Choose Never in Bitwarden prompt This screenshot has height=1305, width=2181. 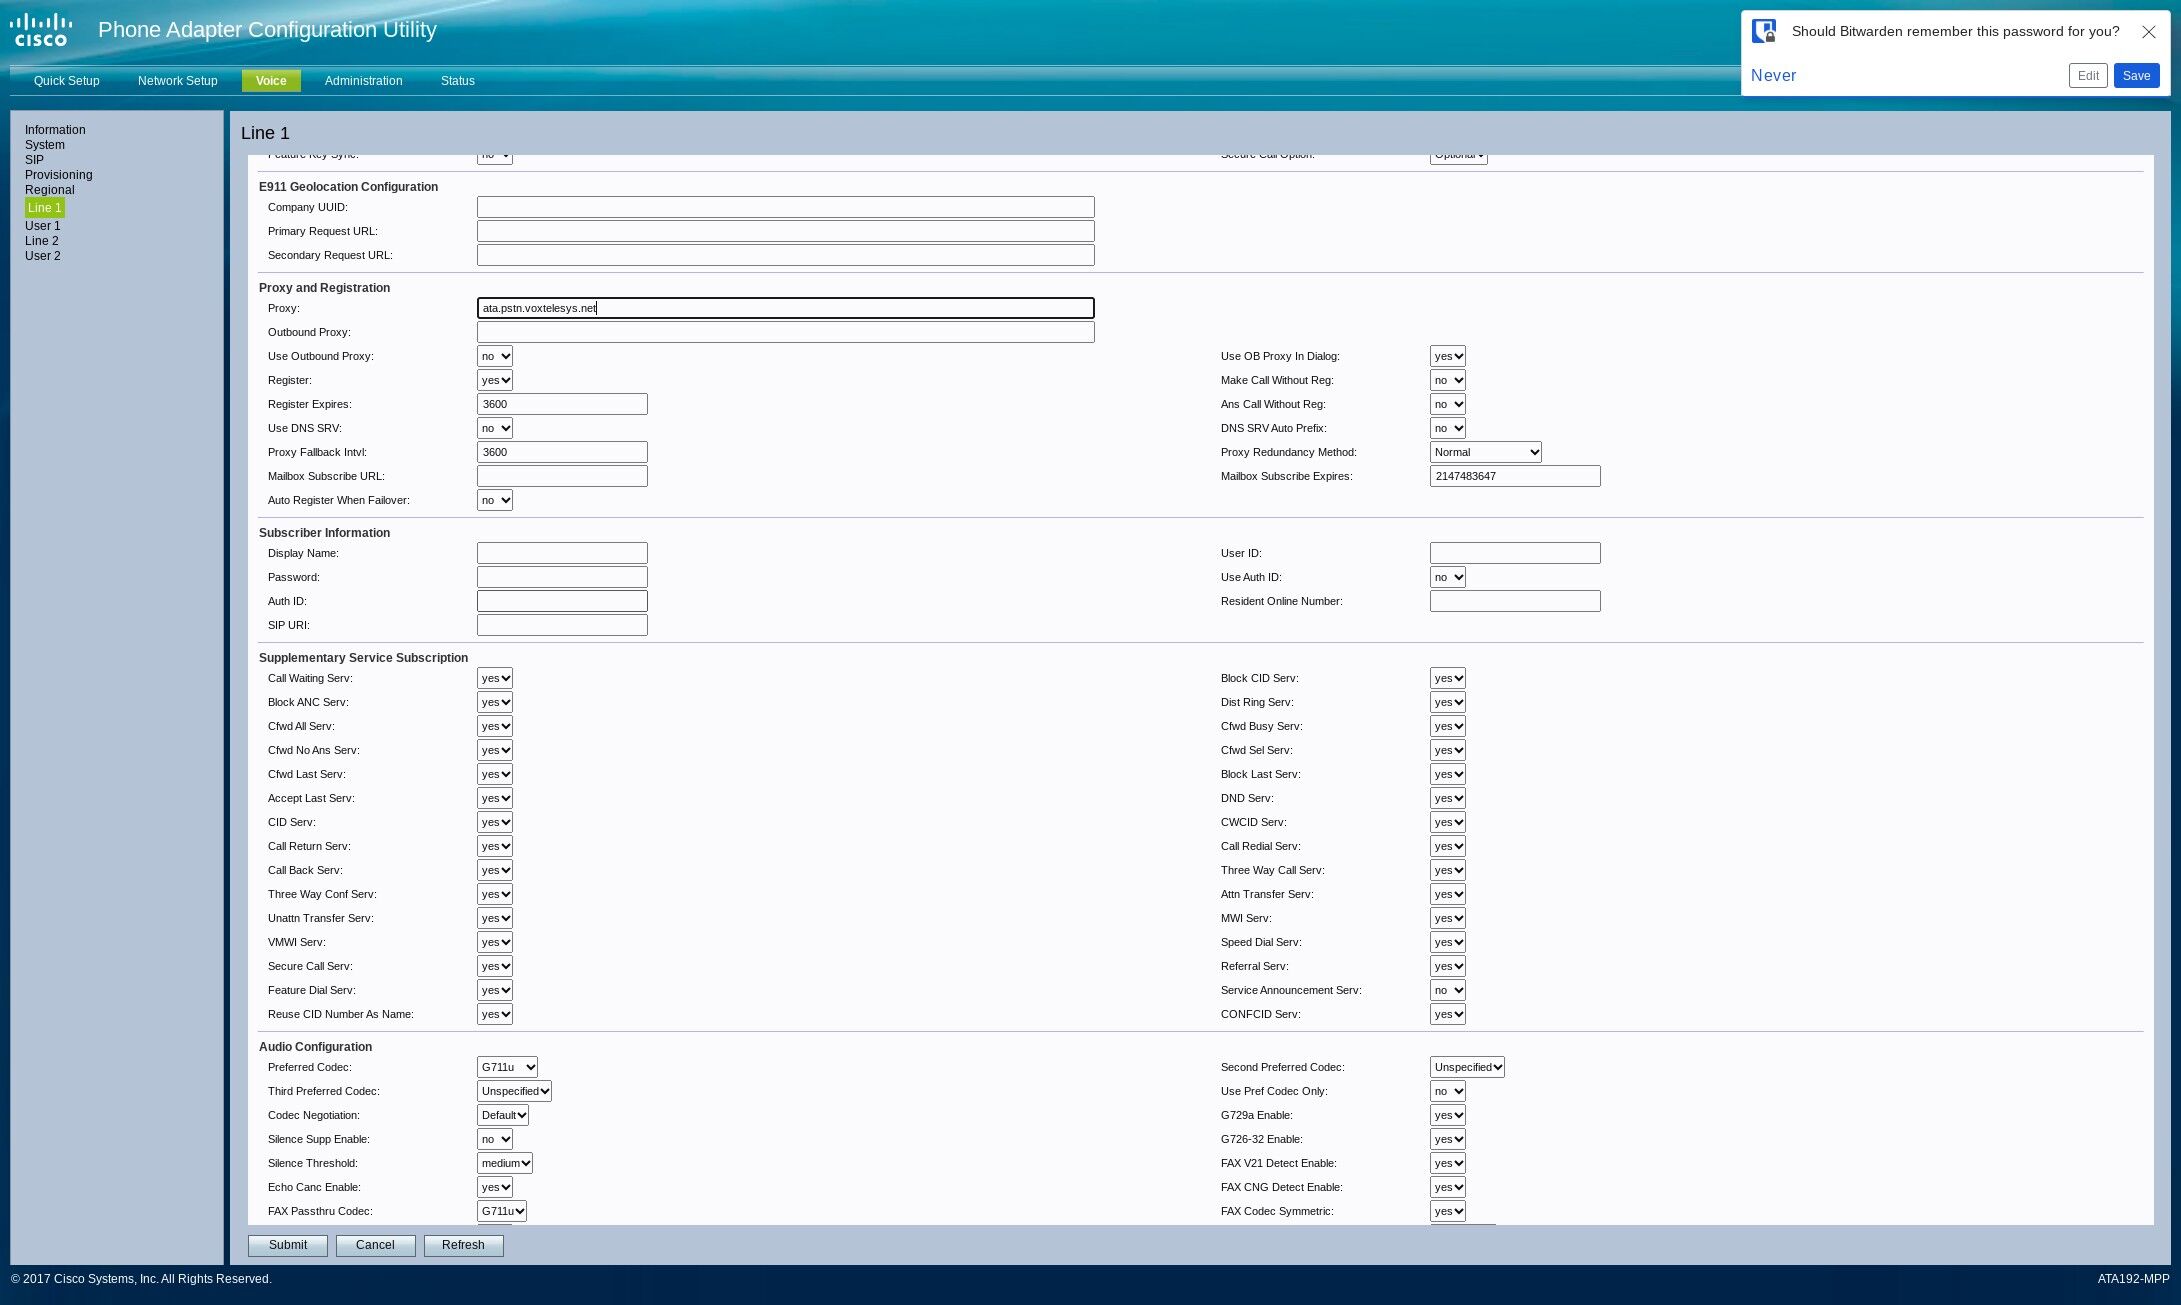pyautogui.click(x=1773, y=76)
